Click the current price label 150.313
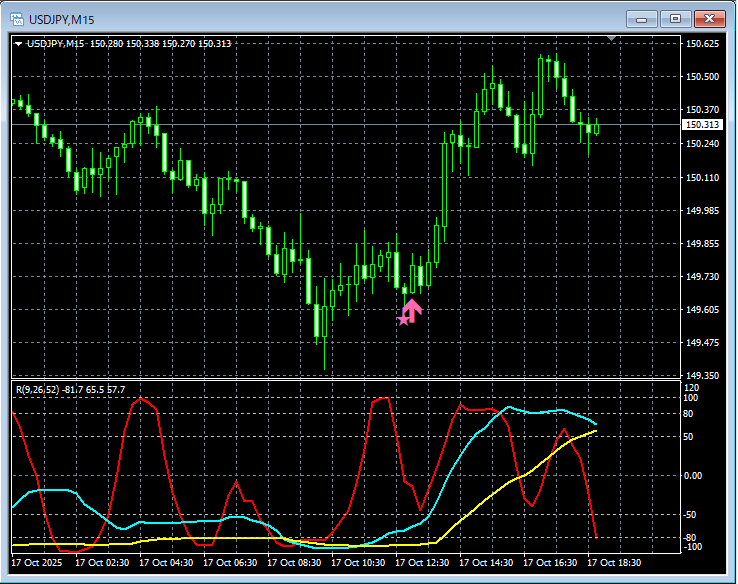This screenshot has height=584, width=738. (702, 125)
